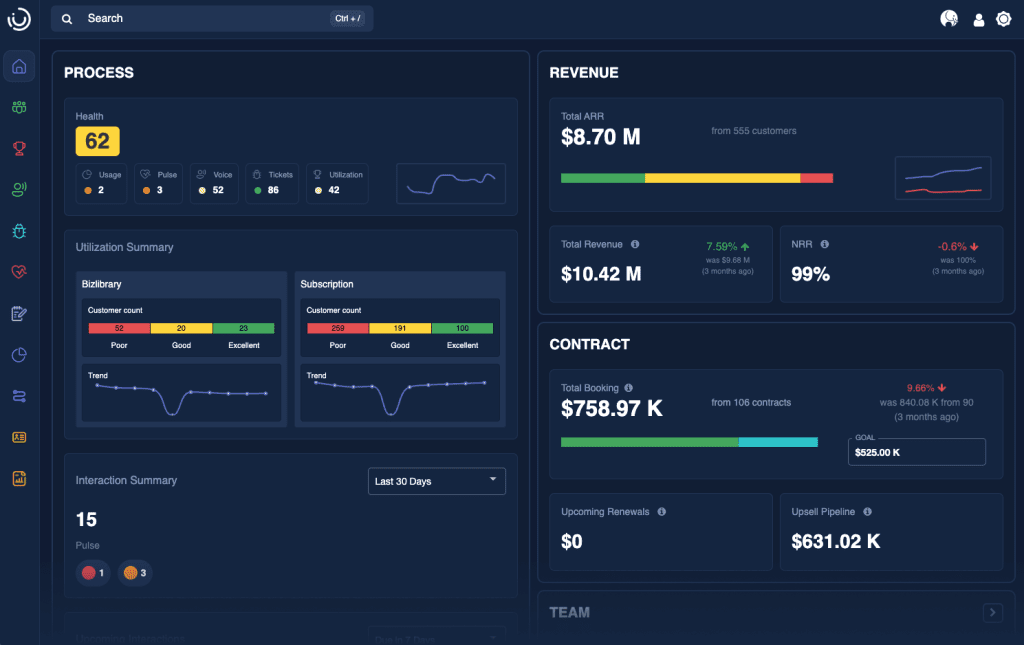Click the Upsell Pipeline info icon

pos(867,512)
